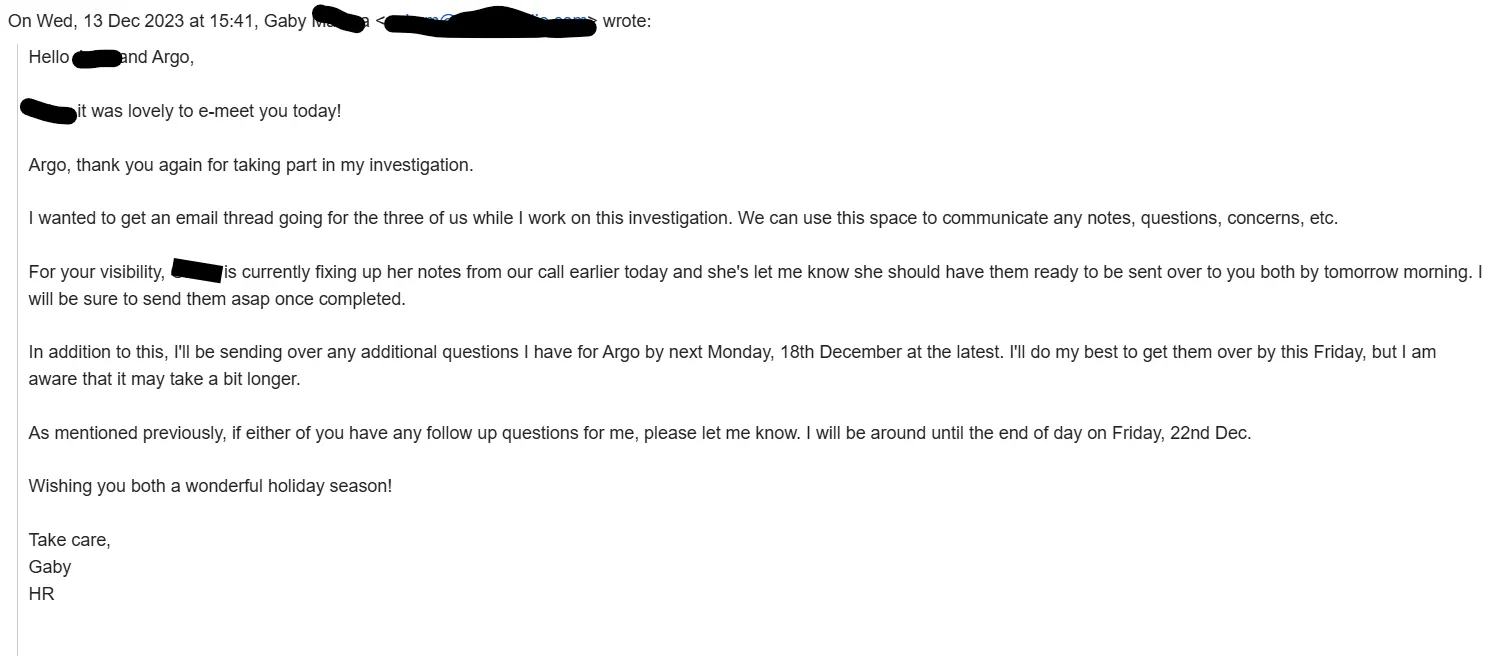Screen dimensions: 1497x656
Task: Click the "Hello" greeting word
Action: click(49, 57)
